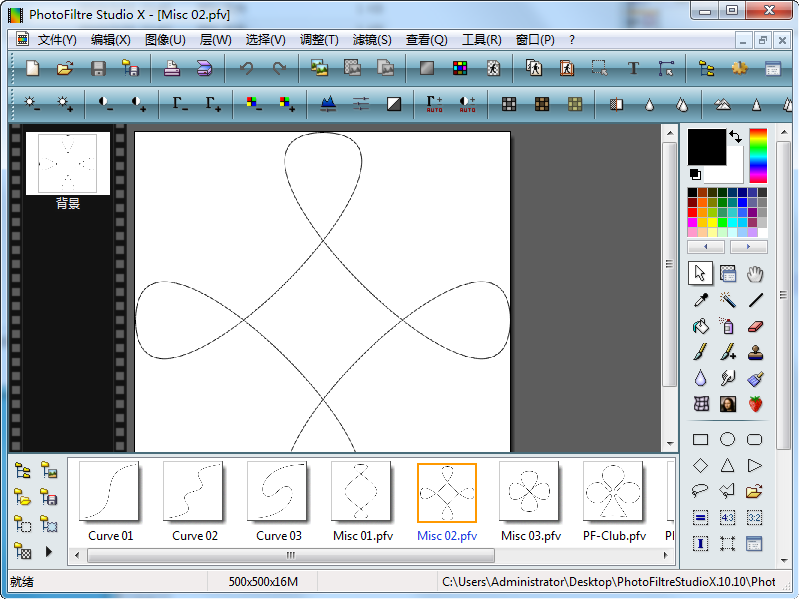This screenshot has width=800, height=600.
Task: Choose the rectangle selection shape
Action: tap(701, 439)
